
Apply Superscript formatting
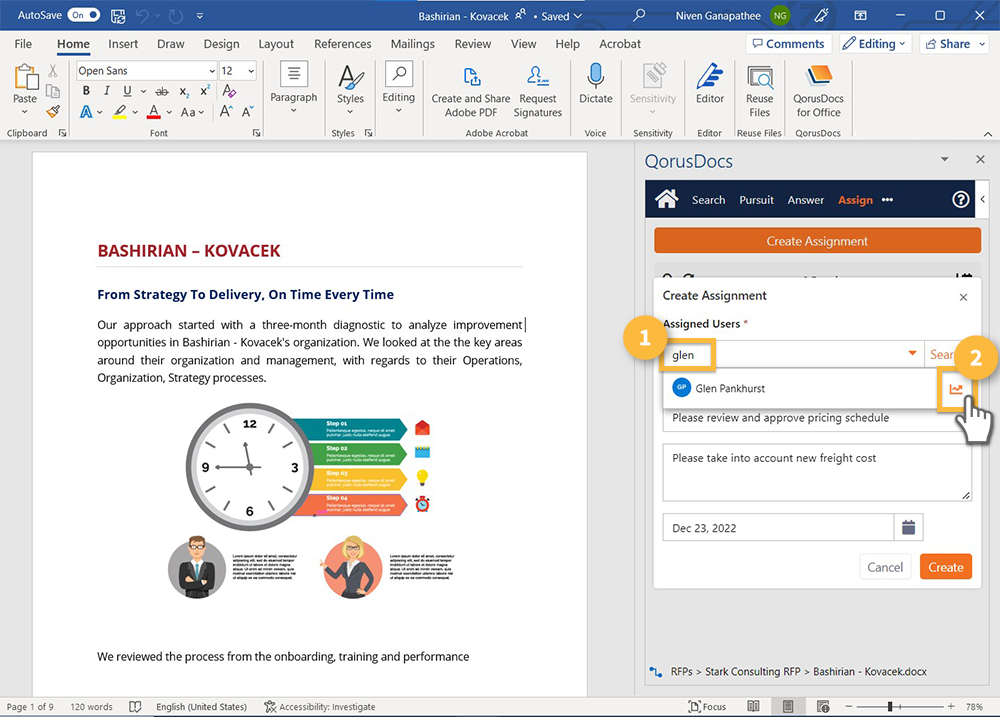pos(205,91)
